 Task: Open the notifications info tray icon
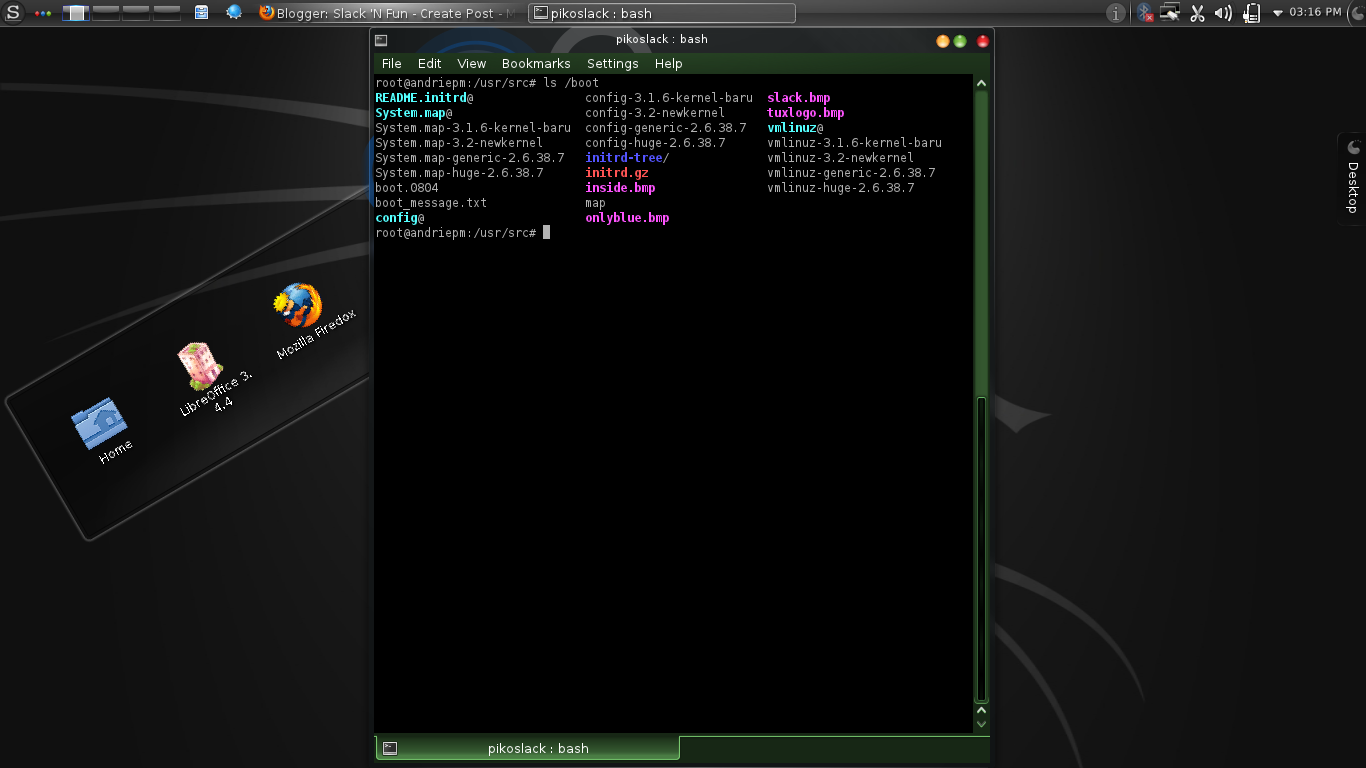click(x=1116, y=13)
